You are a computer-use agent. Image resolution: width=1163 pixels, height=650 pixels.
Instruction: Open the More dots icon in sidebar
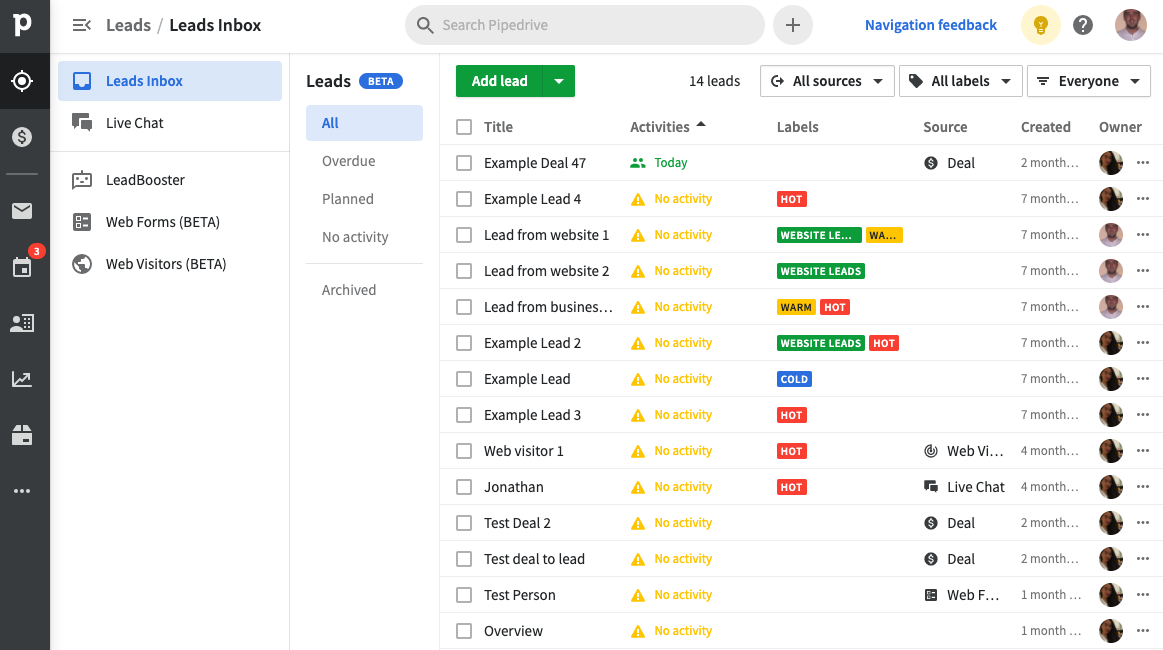click(22, 491)
